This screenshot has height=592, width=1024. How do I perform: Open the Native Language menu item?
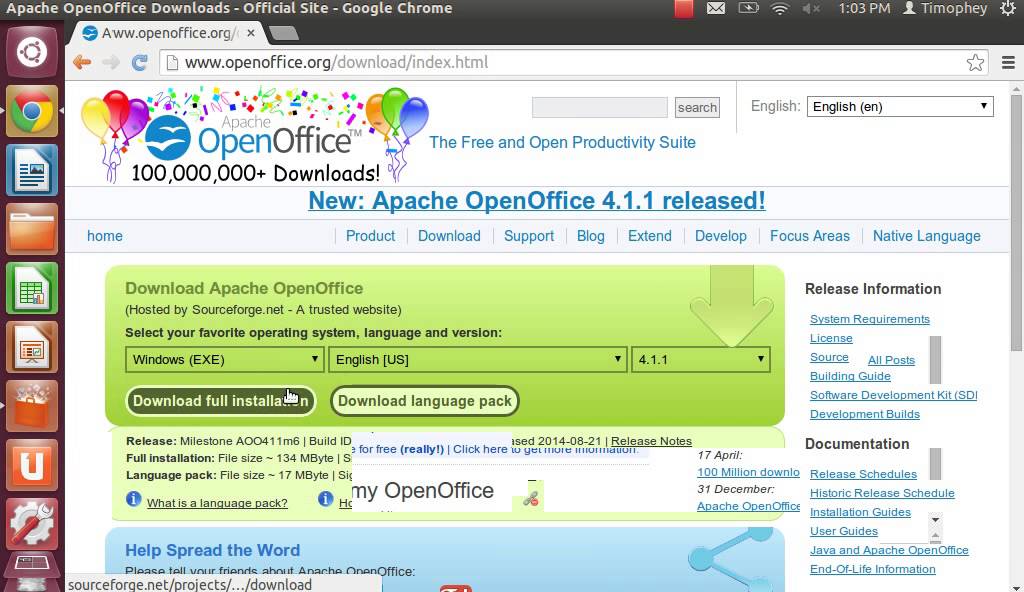tap(927, 236)
